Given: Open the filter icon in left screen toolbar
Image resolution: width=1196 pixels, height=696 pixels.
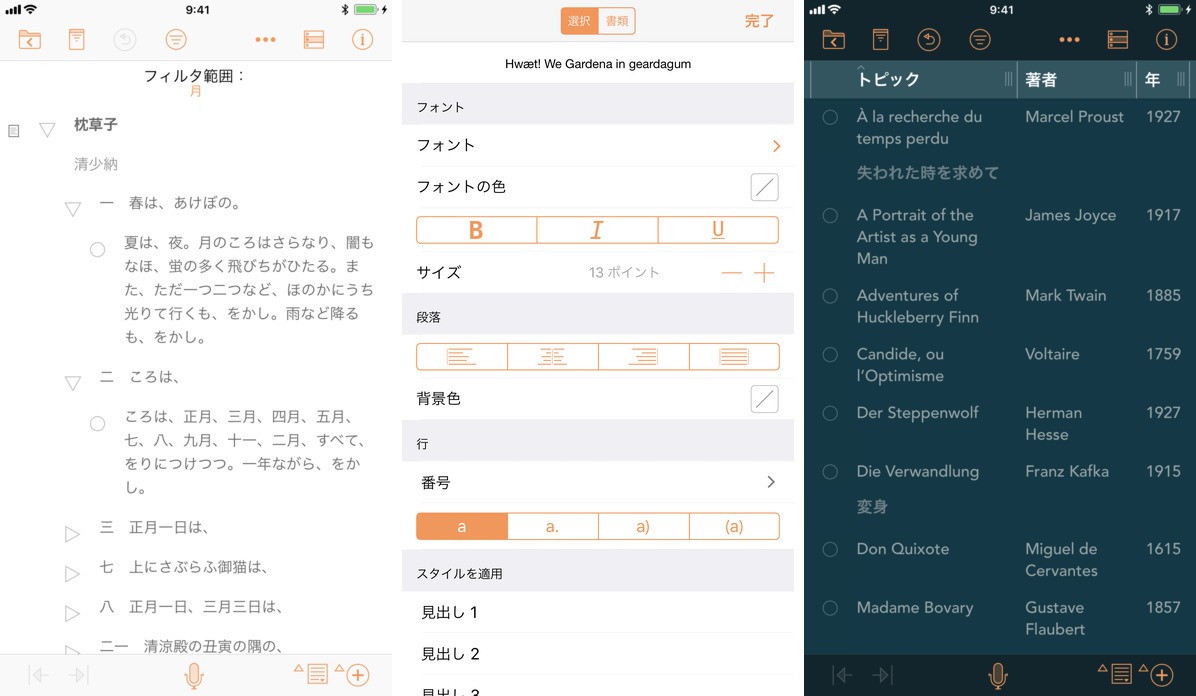Looking at the screenshot, I should click(x=175, y=39).
